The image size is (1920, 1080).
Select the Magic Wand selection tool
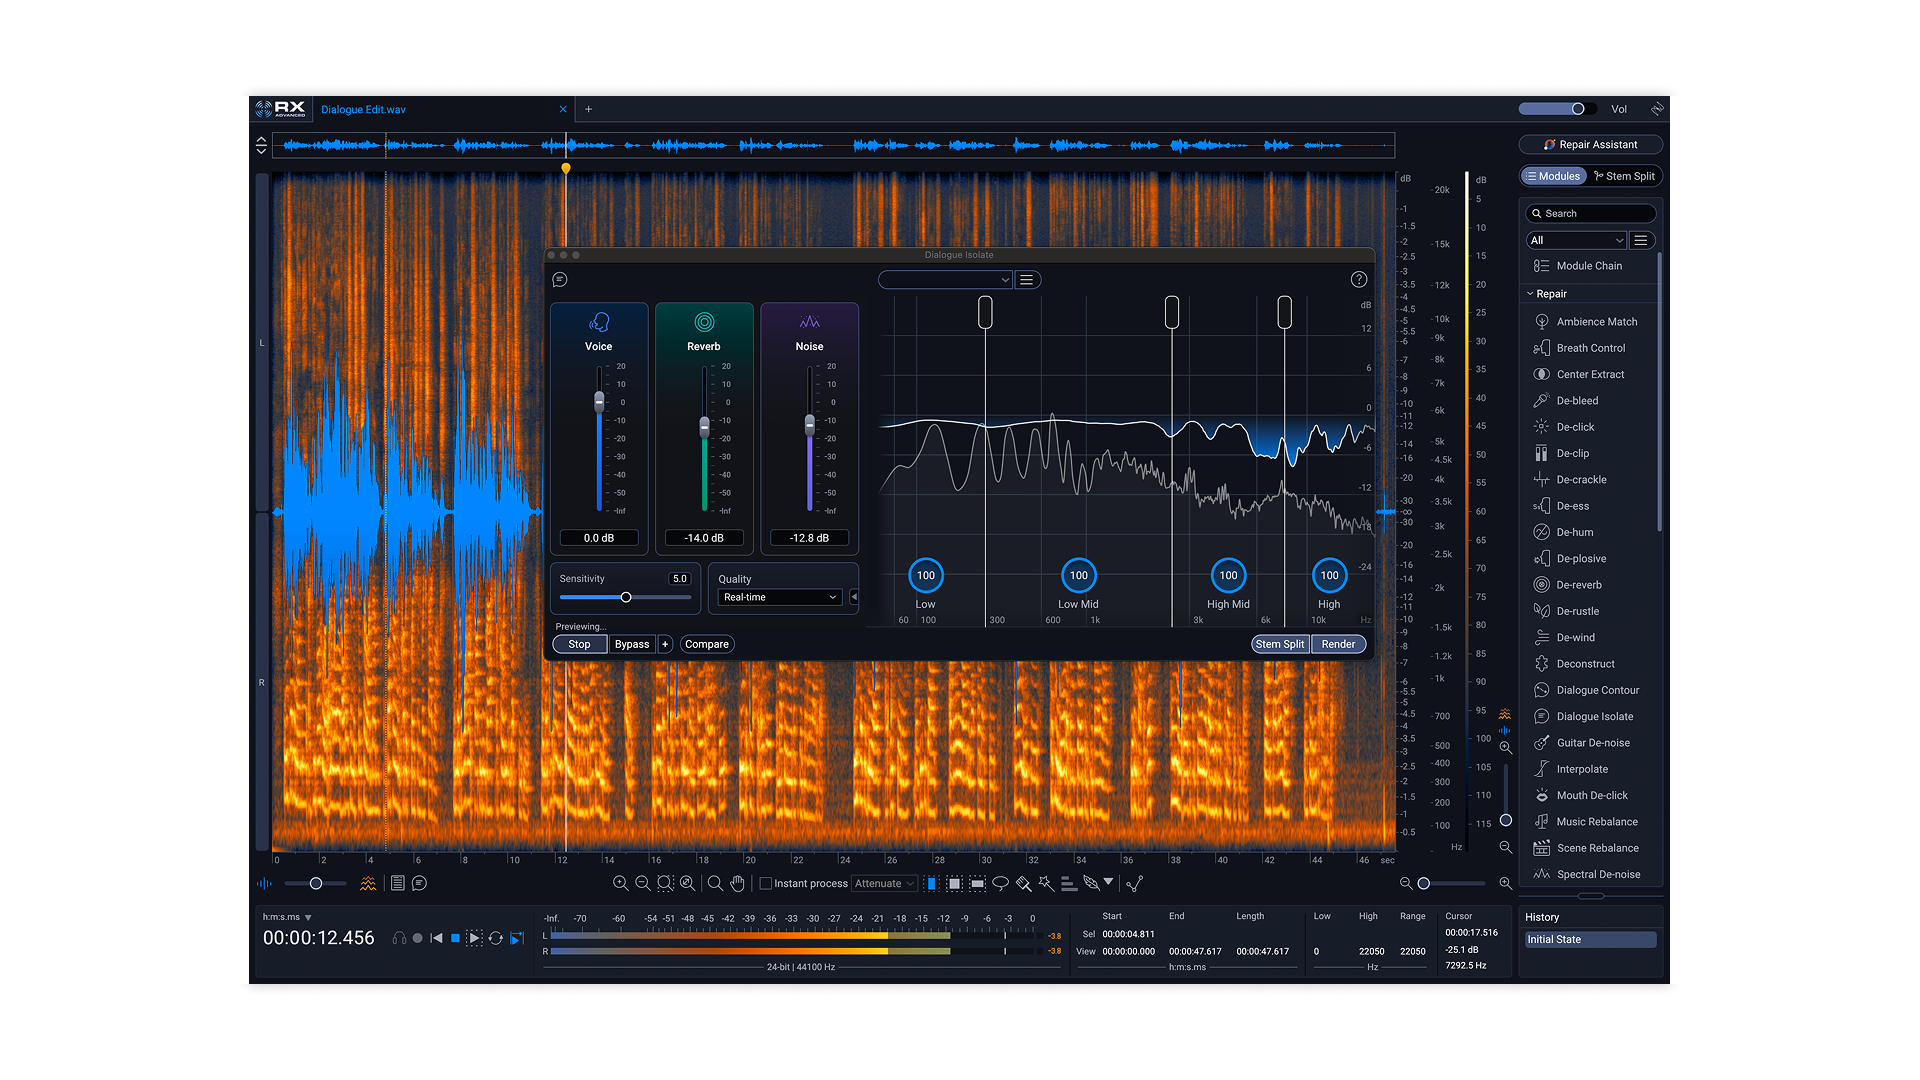click(x=1046, y=884)
